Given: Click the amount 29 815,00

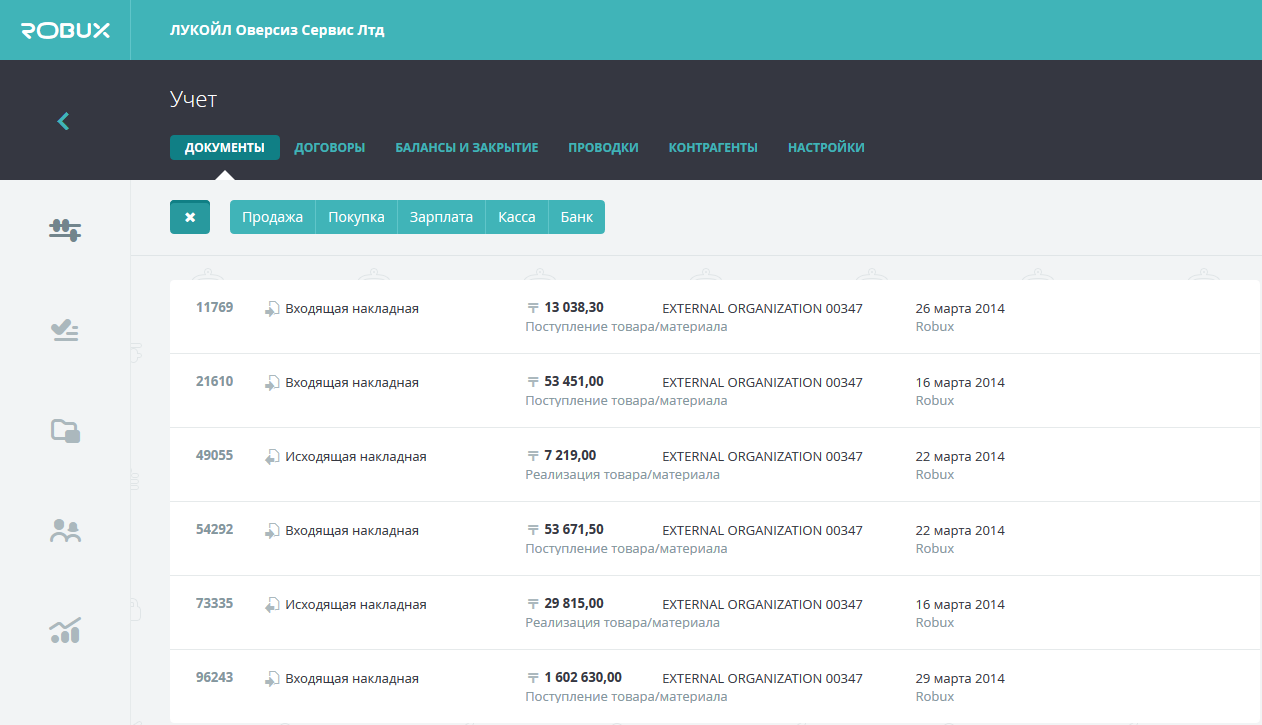Looking at the screenshot, I should pos(574,603).
